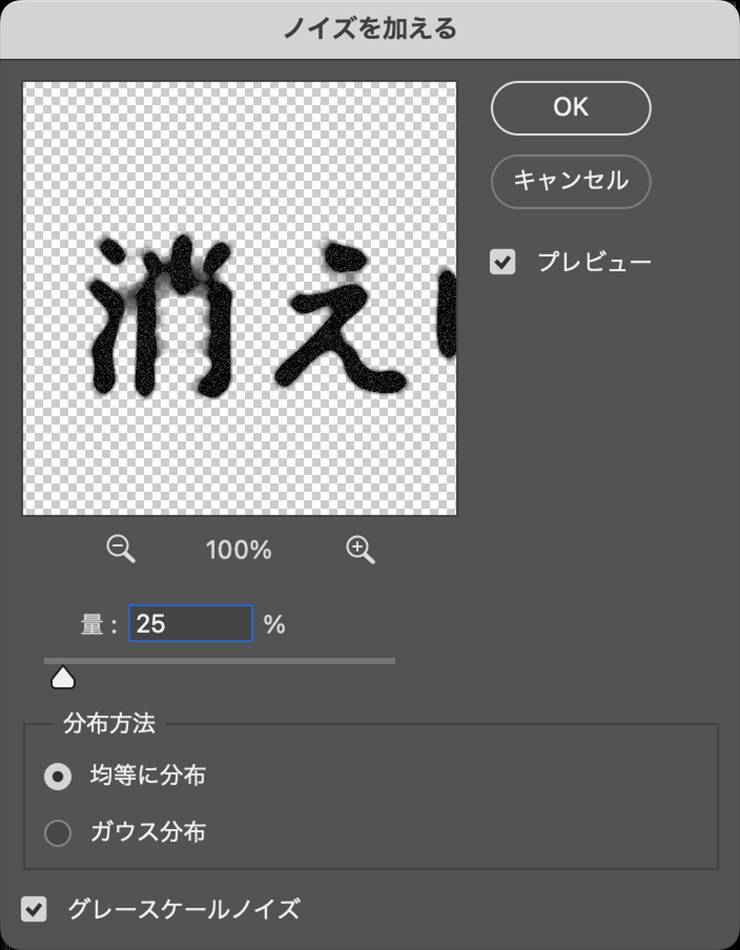Image resolution: width=740 pixels, height=950 pixels.
Task: Focus the 量 percentage input field
Action: pos(190,624)
